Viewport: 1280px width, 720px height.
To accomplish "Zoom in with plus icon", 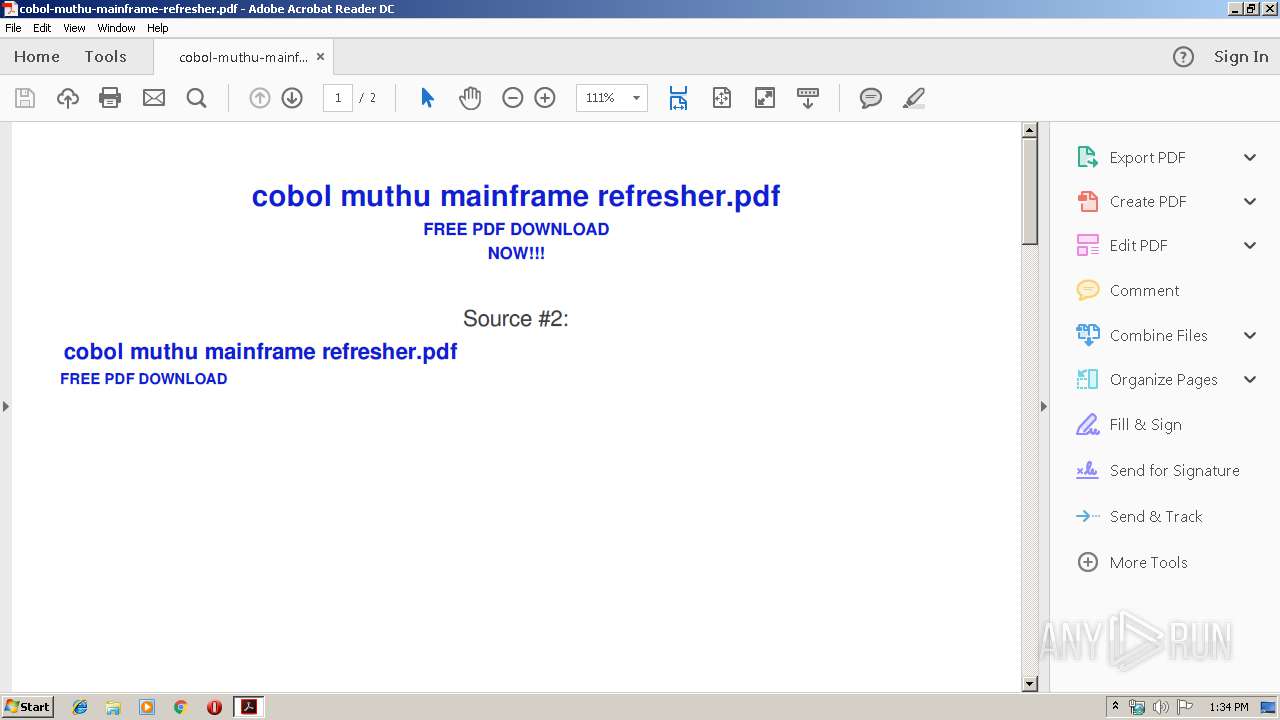I will point(545,98).
